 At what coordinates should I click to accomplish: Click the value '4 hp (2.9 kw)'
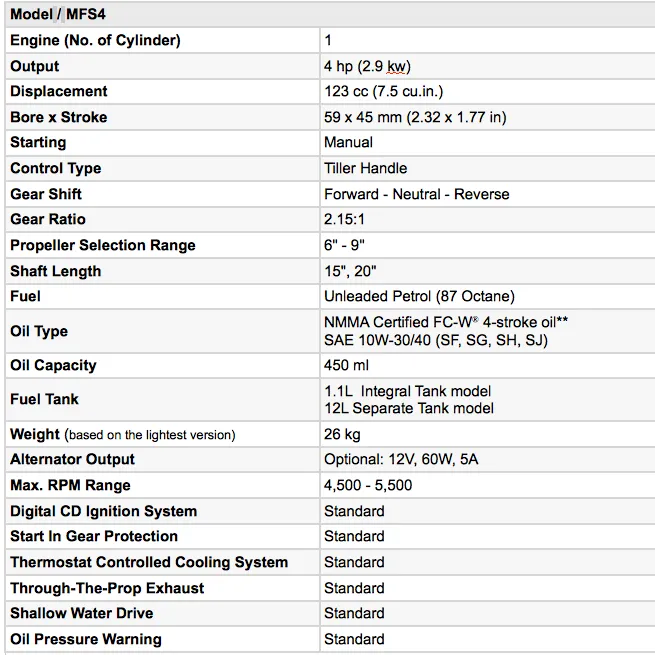click(367, 66)
